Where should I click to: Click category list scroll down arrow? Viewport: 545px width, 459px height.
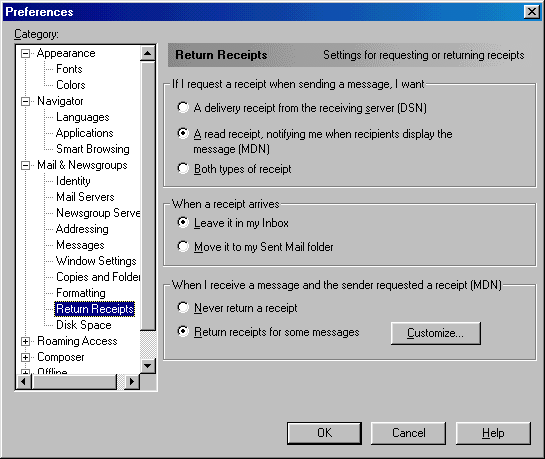click(x=148, y=366)
